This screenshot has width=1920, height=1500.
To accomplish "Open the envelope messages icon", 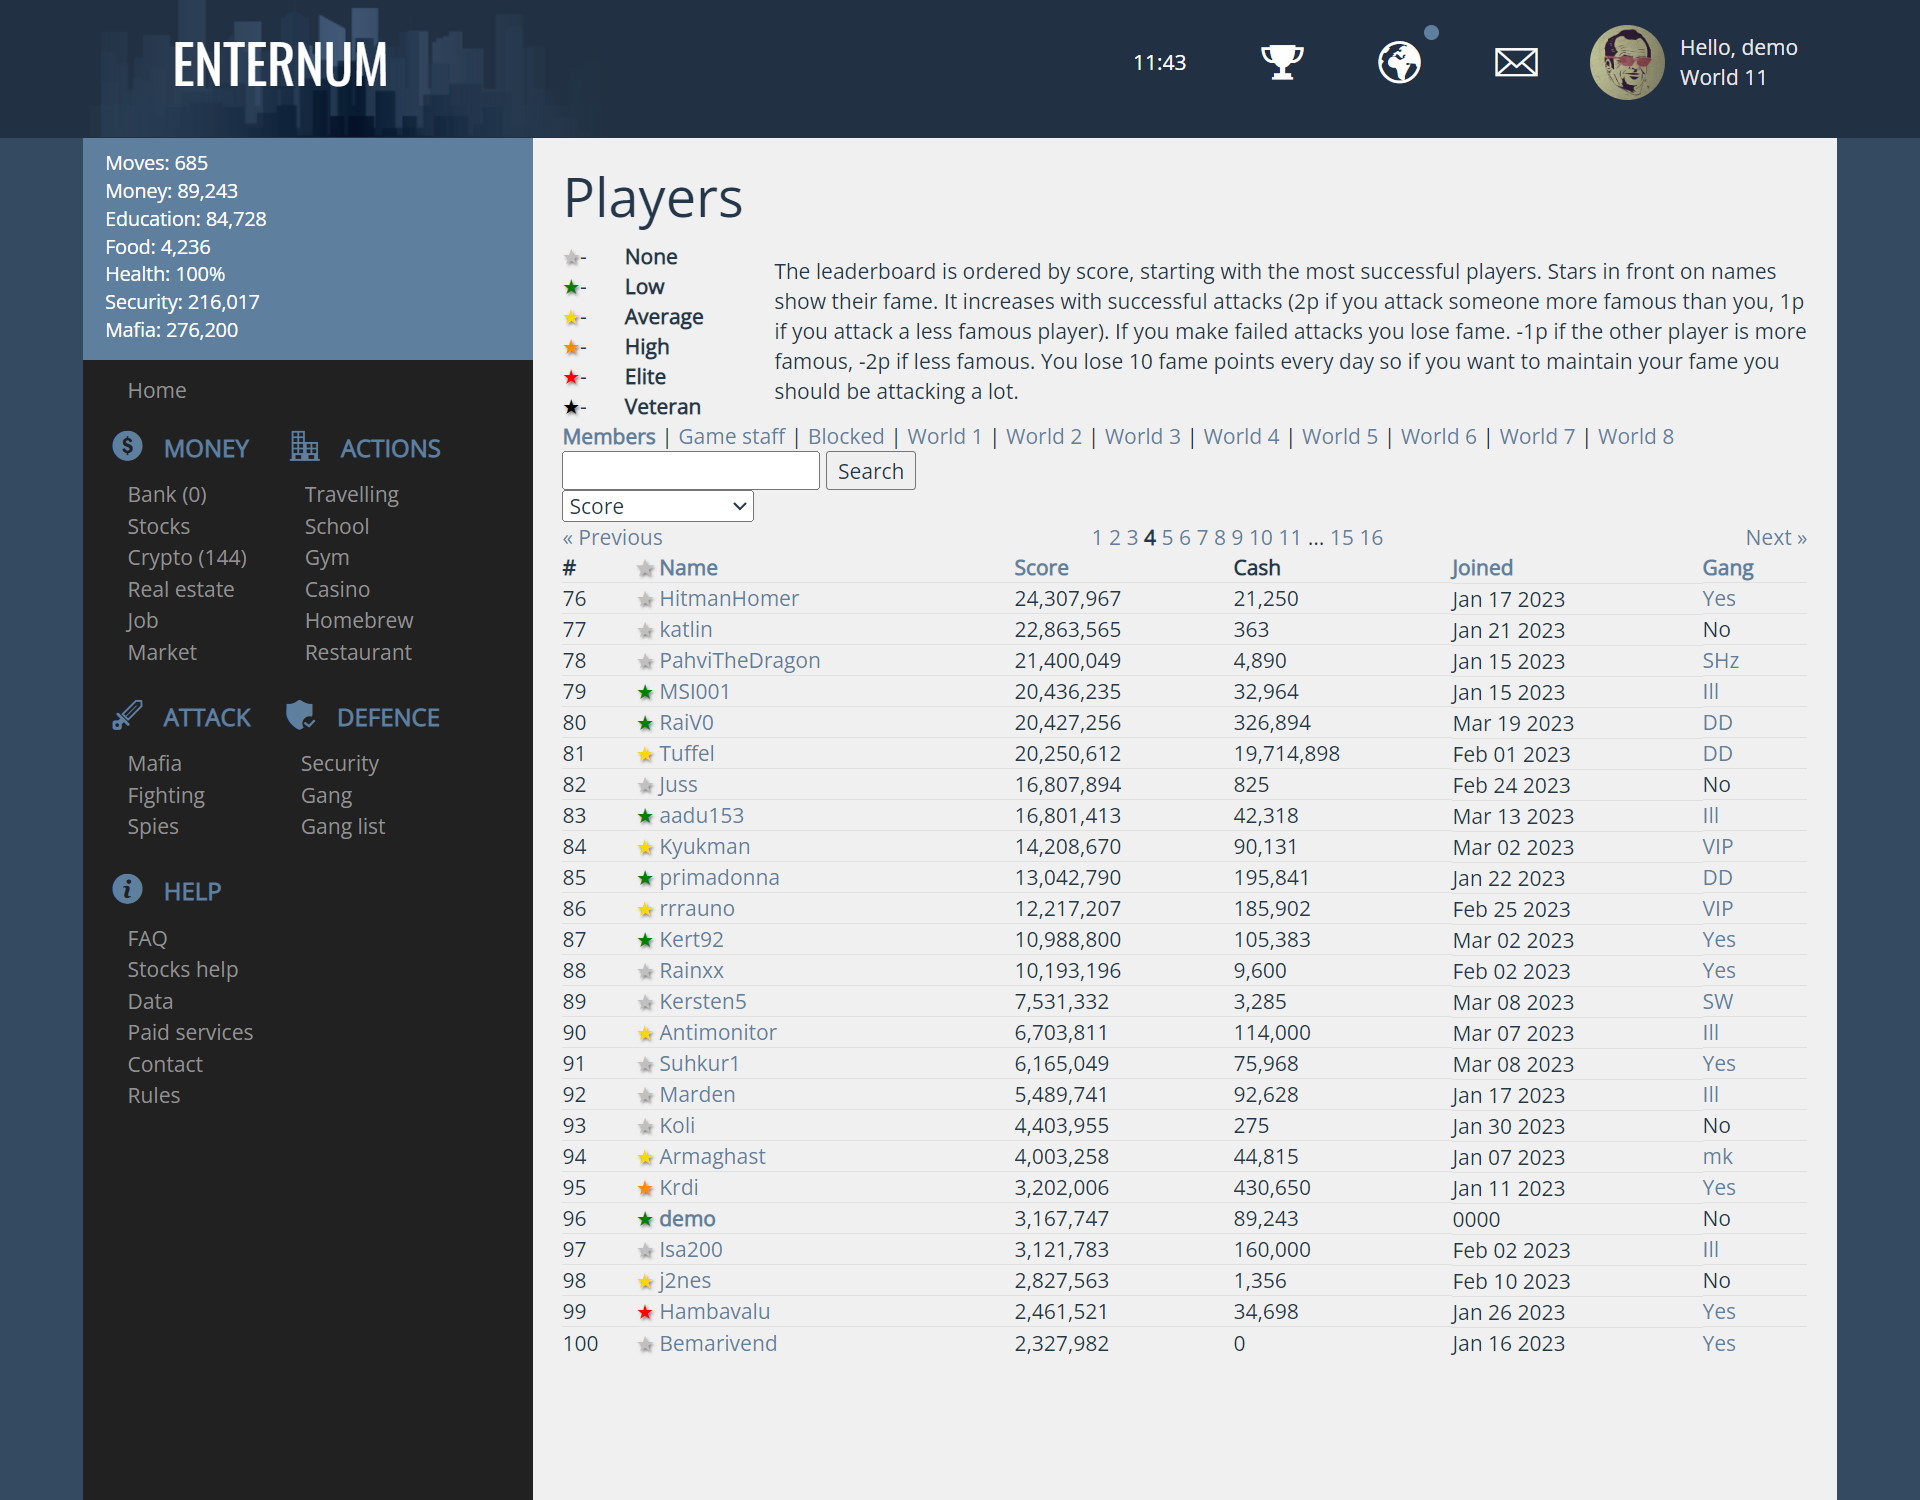I will [x=1516, y=62].
